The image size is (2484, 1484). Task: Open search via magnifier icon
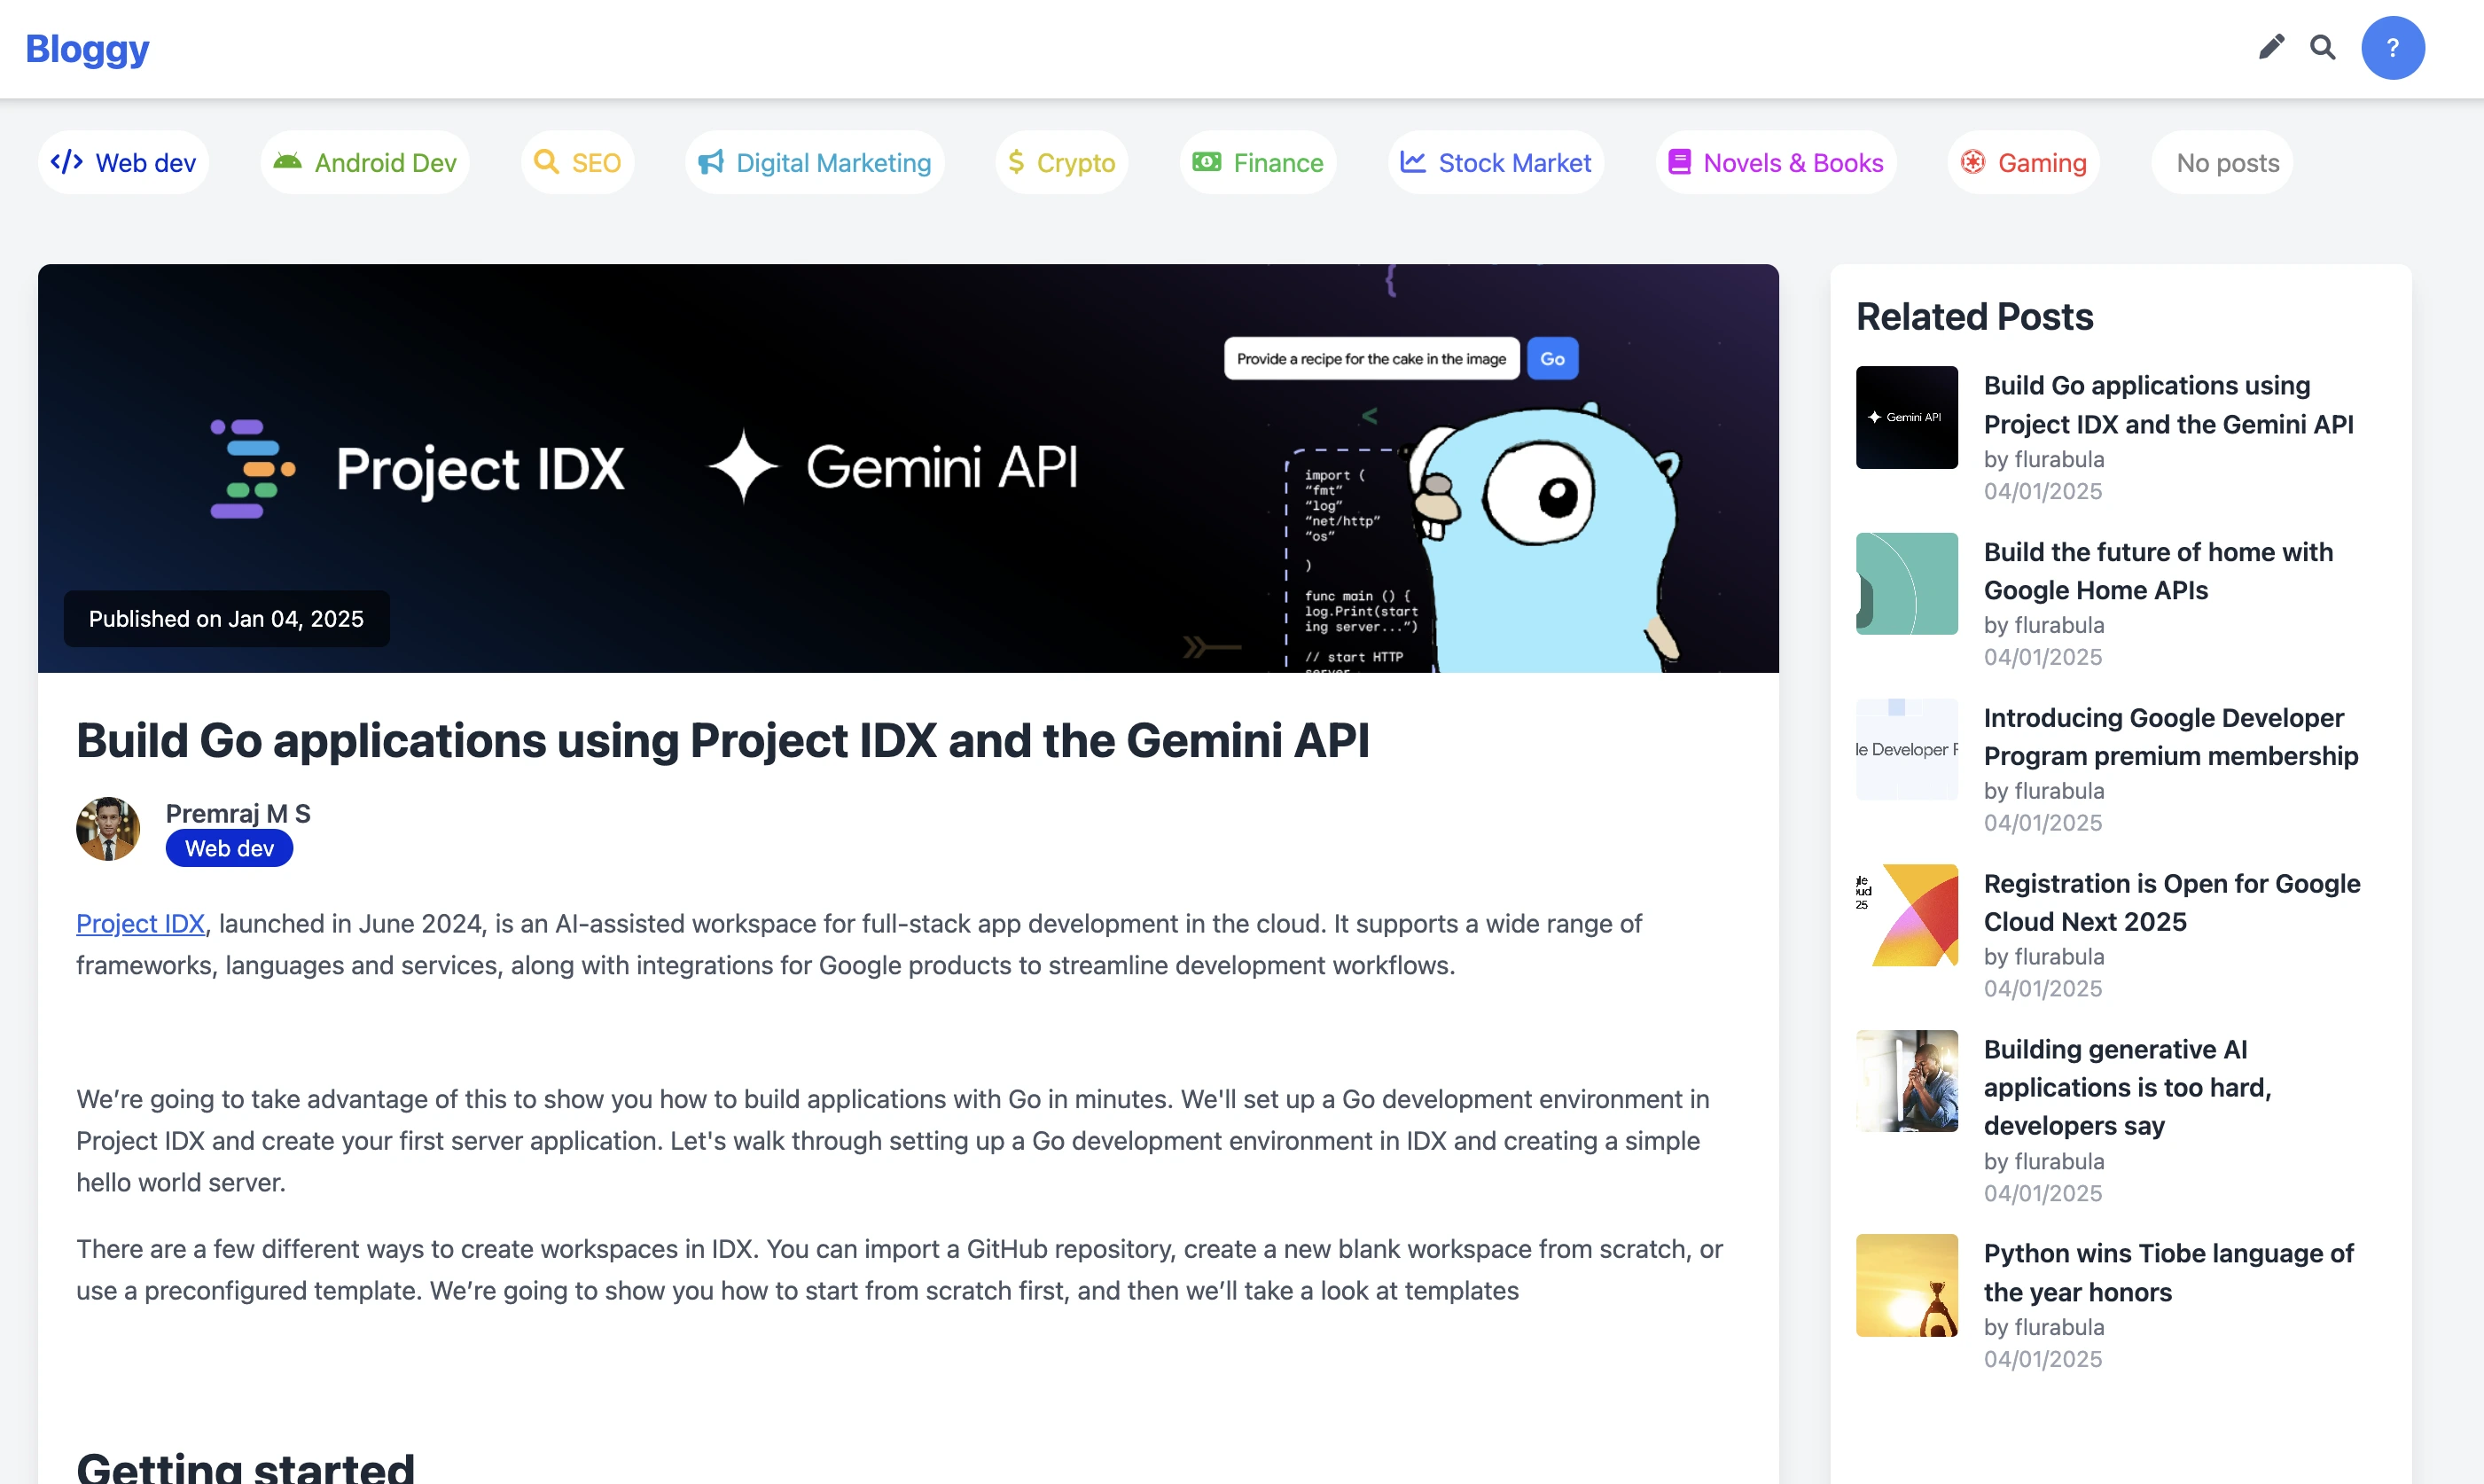[2322, 47]
